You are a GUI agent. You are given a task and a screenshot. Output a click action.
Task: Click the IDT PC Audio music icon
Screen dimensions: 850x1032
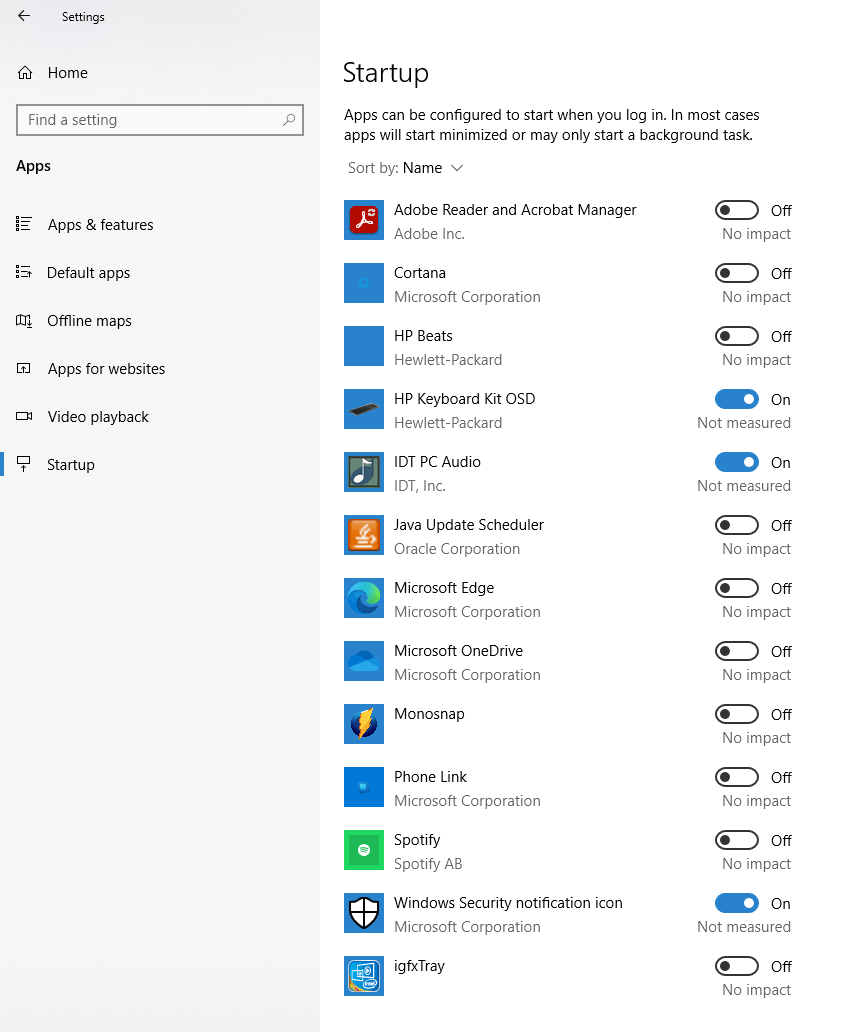(x=363, y=472)
